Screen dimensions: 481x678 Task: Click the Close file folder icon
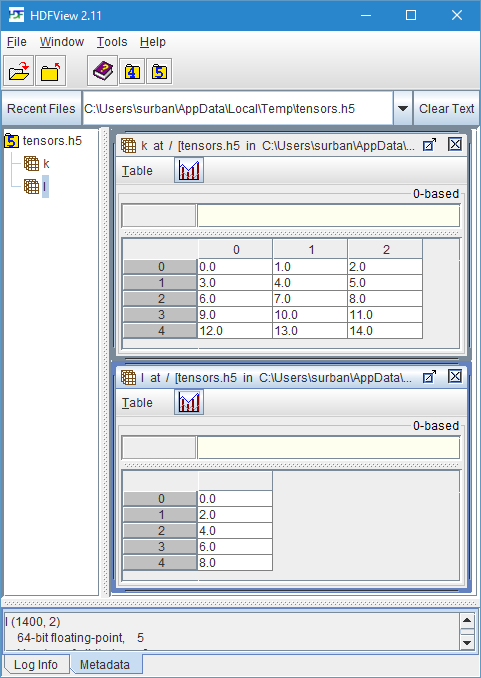[x=51, y=71]
